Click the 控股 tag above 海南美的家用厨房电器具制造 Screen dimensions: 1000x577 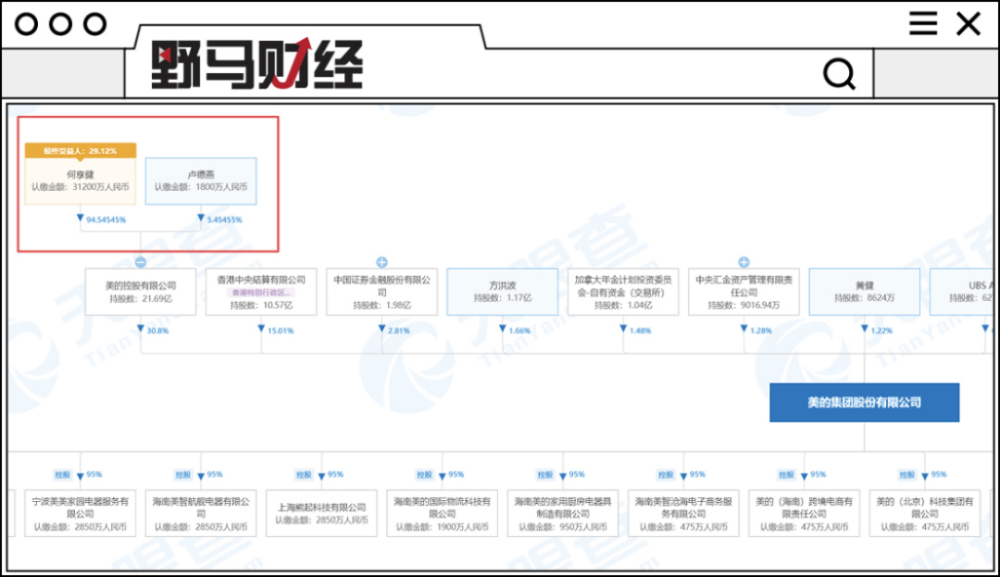[545, 474]
